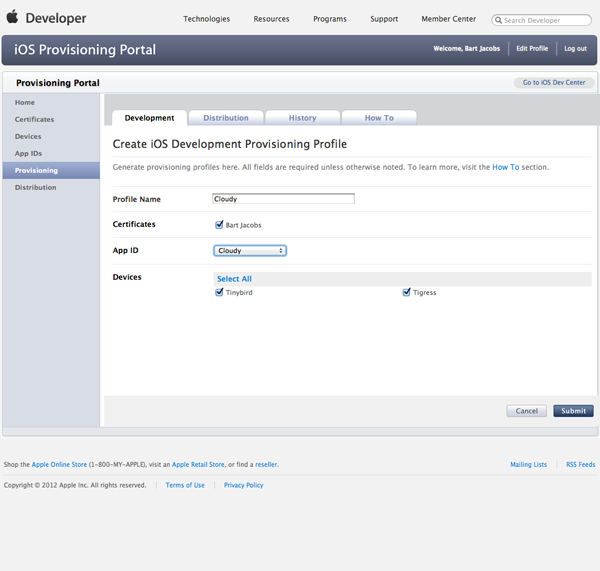Switch to the Development tab
The height and width of the screenshot is (571, 600).
[x=150, y=118]
